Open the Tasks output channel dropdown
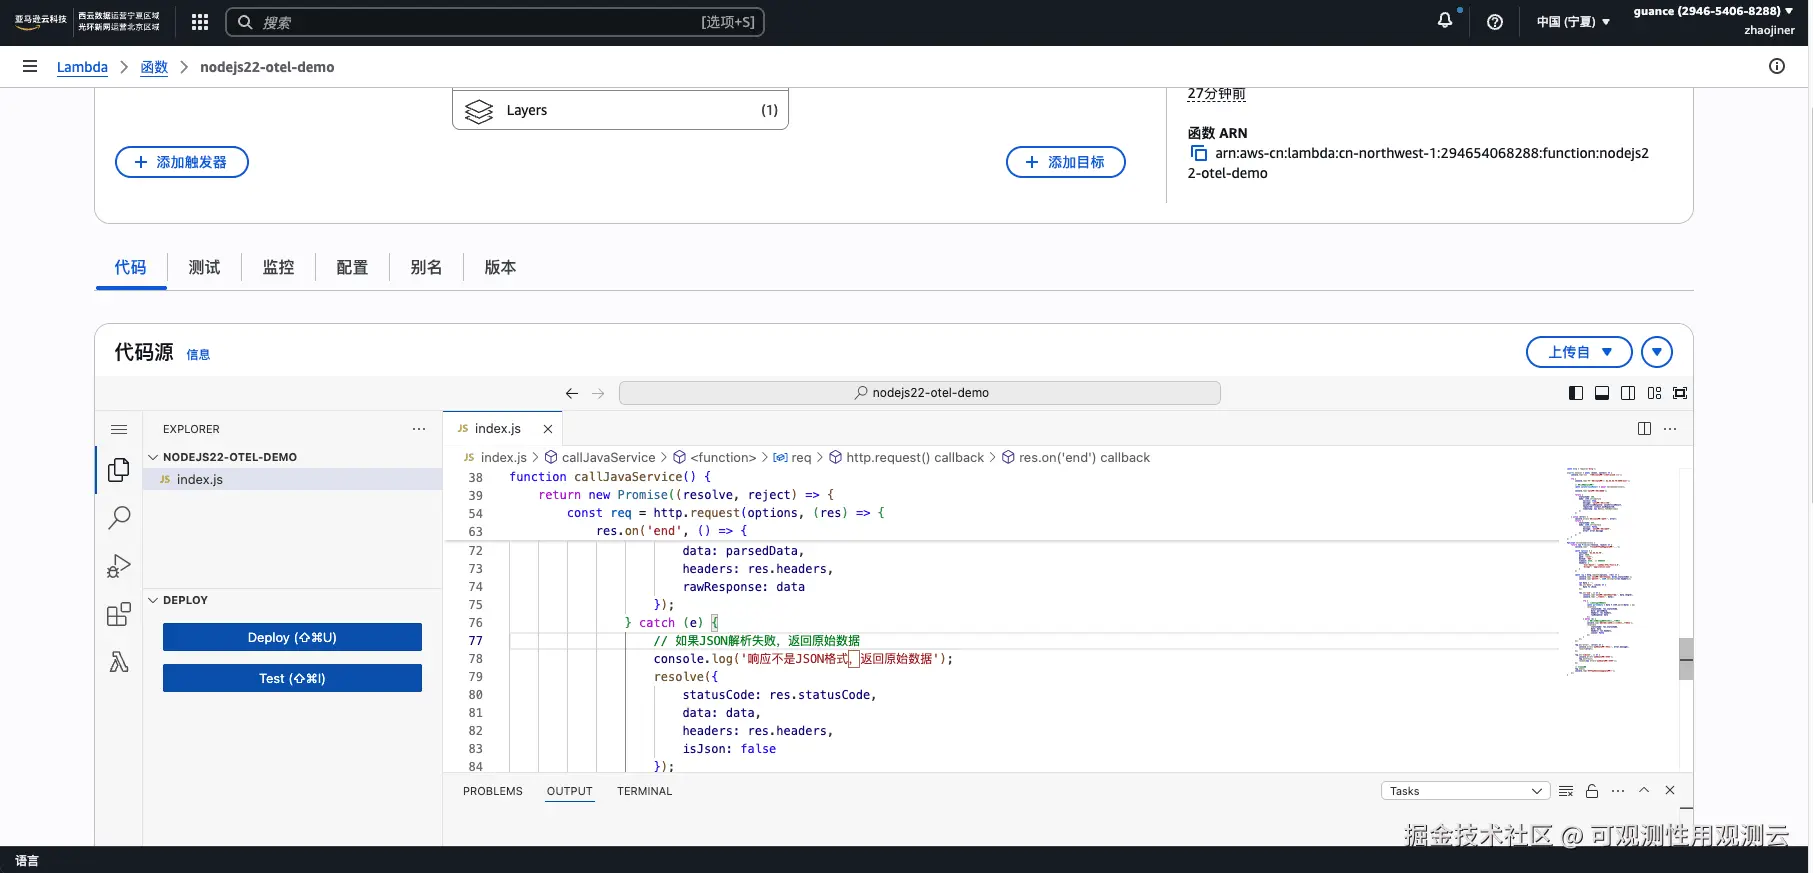1813x873 pixels. (1465, 791)
